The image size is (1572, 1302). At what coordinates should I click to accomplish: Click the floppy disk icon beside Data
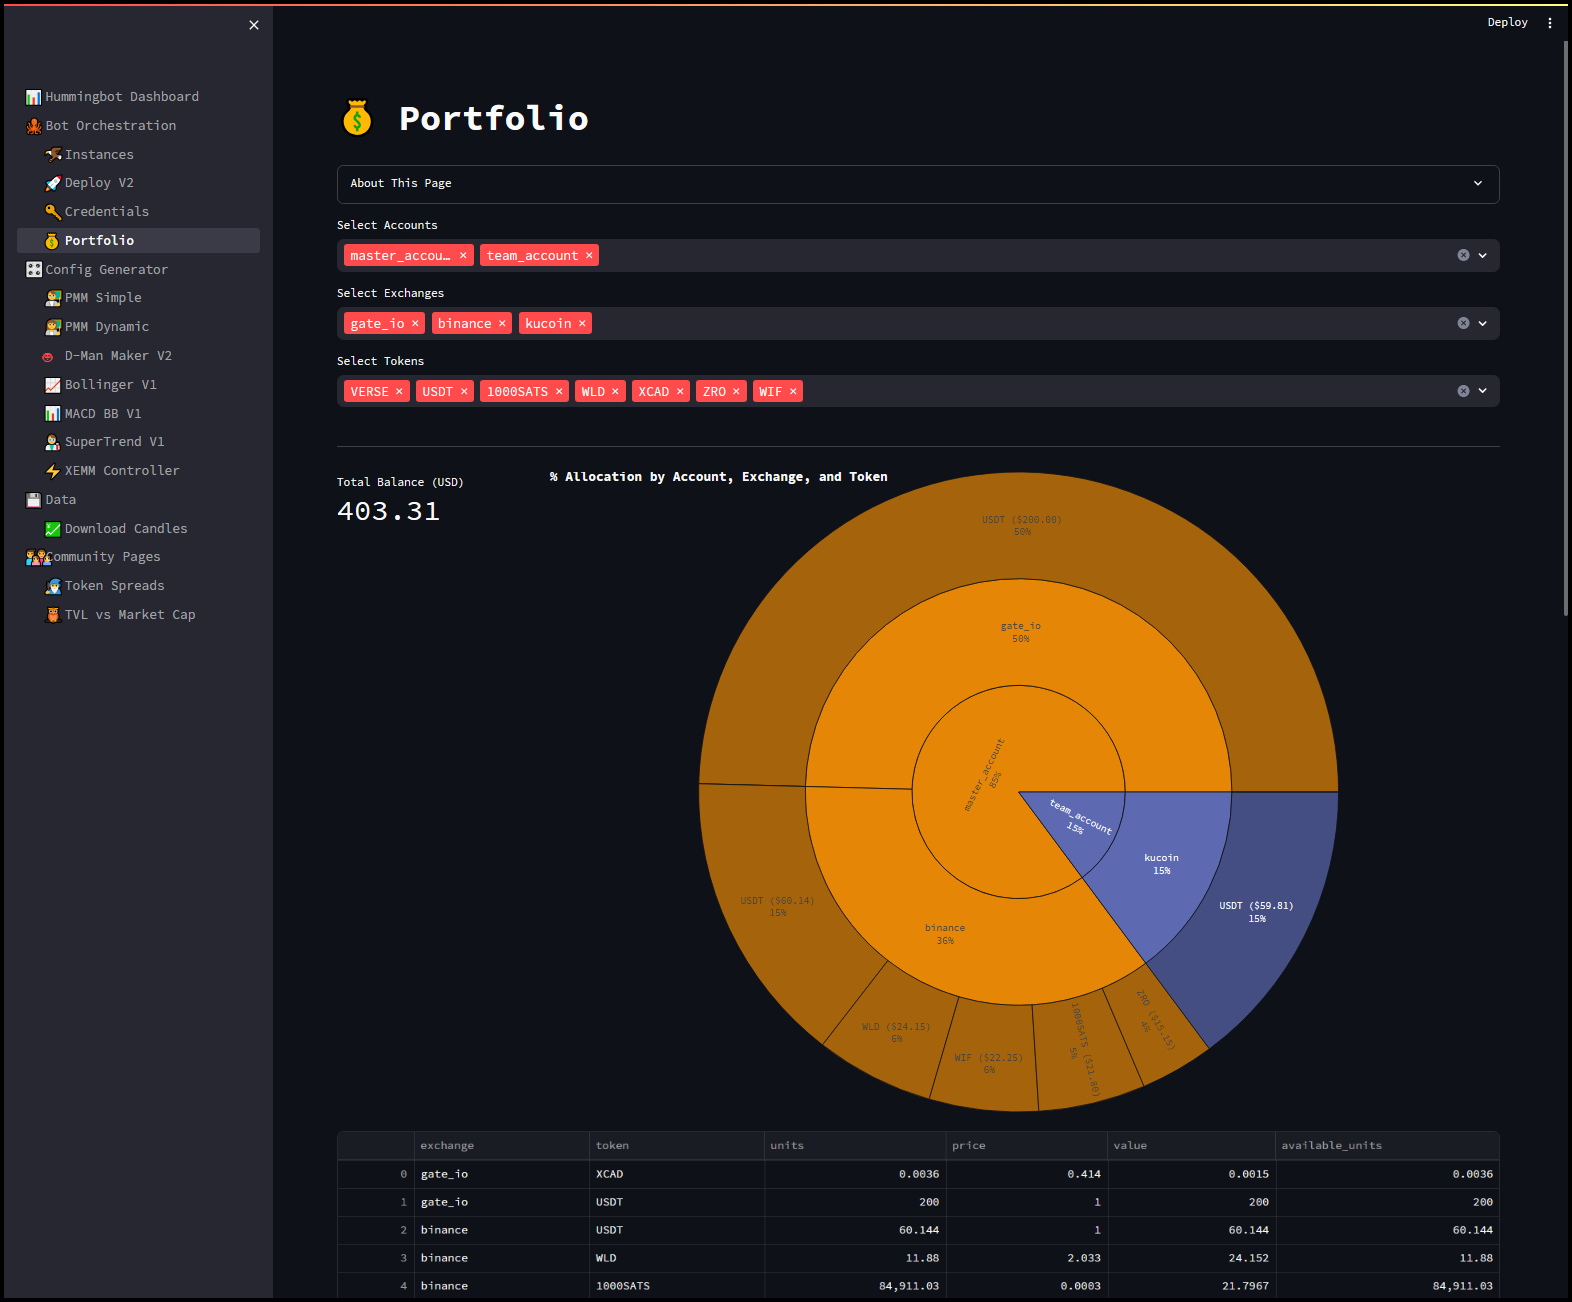[x=34, y=500]
